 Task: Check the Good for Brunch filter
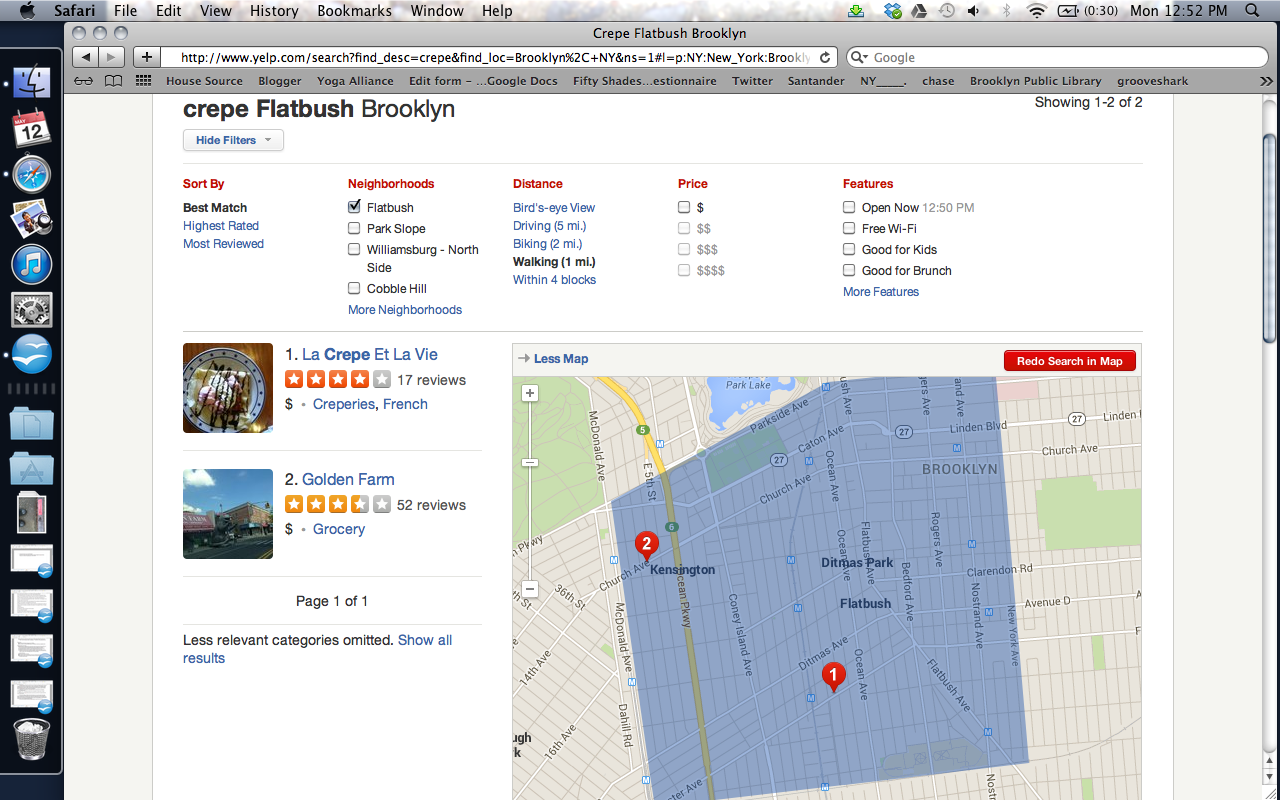click(849, 270)
